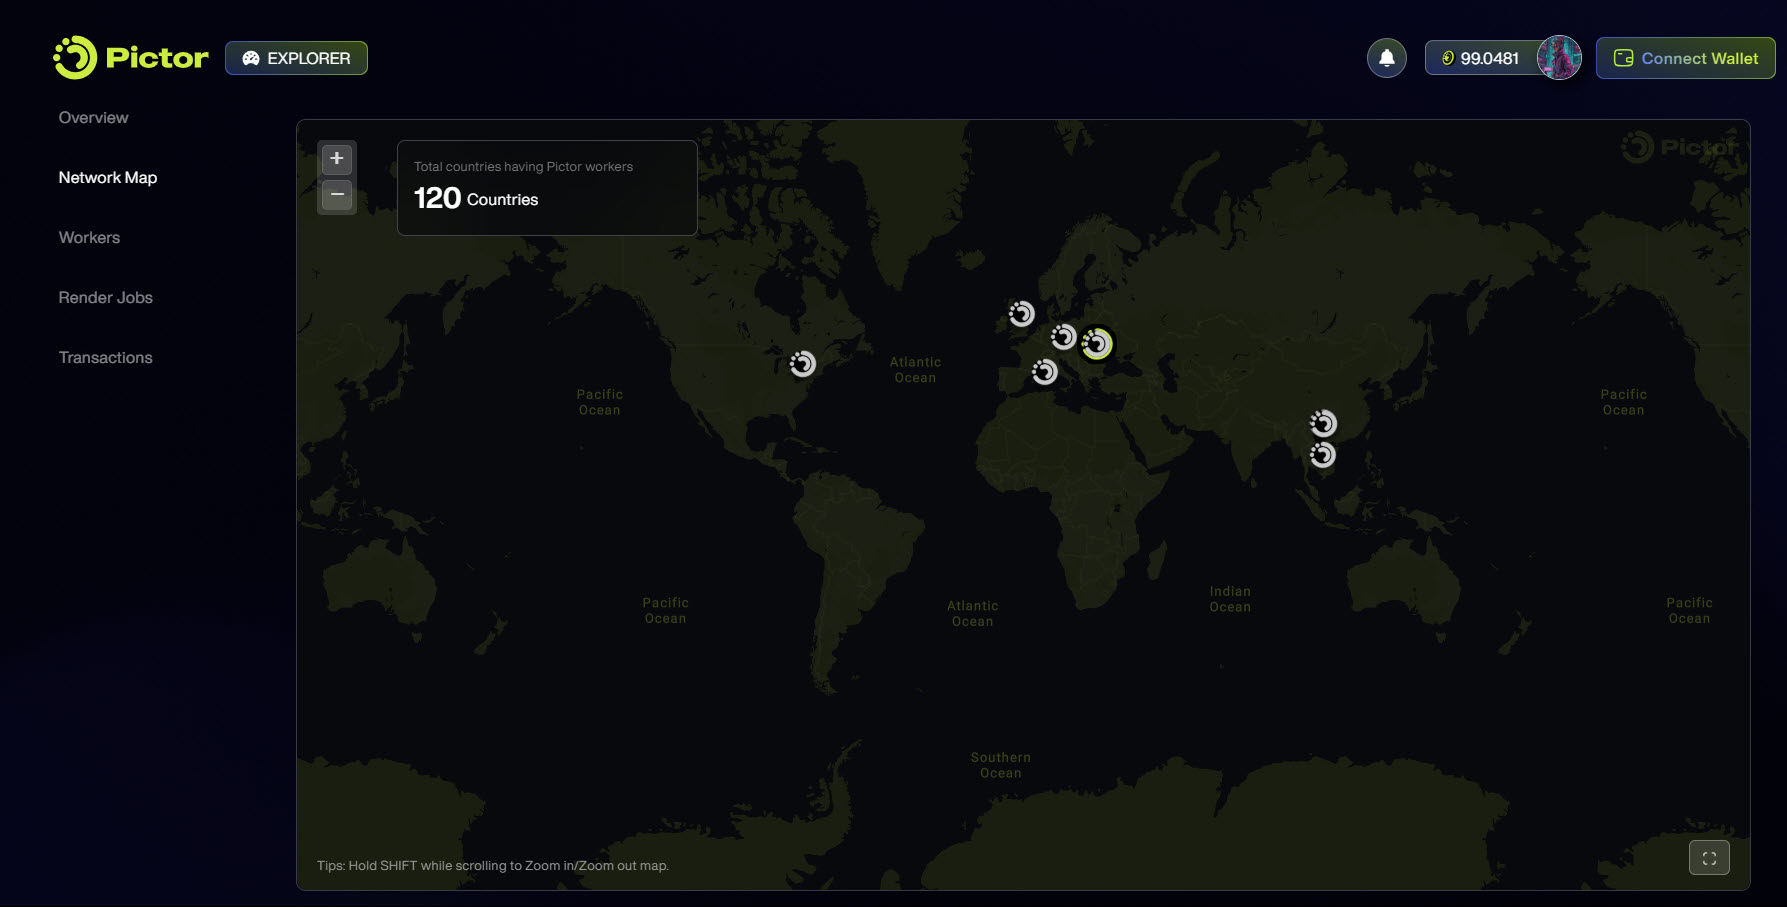Click the southernmost Asia worker marker
The width and height of the screenshot is (1787, 907).
tap(1323, 456)
